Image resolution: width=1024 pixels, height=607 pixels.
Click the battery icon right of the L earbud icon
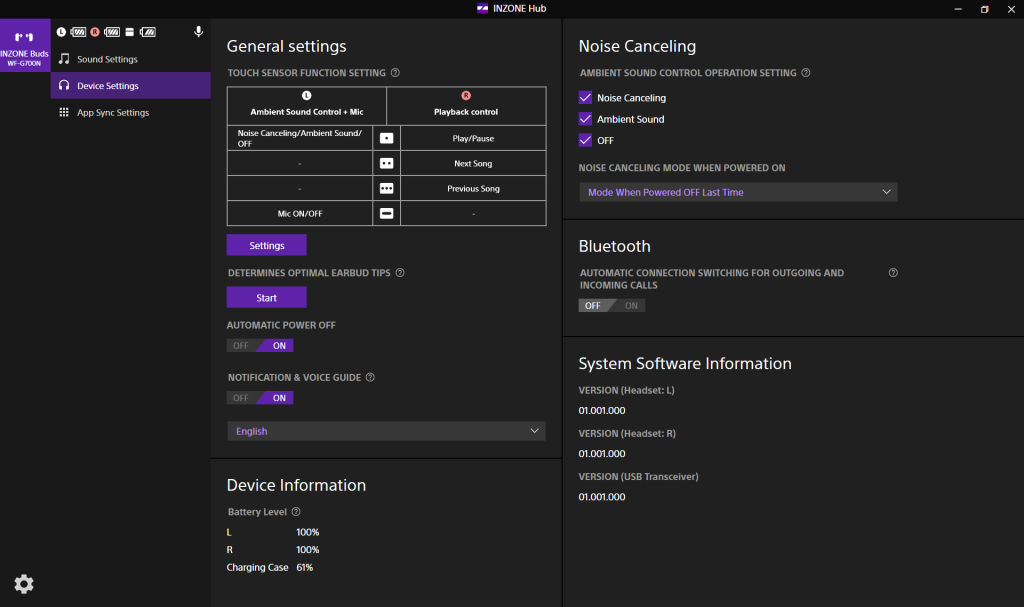pyautogui.click(x=78, y=32)
